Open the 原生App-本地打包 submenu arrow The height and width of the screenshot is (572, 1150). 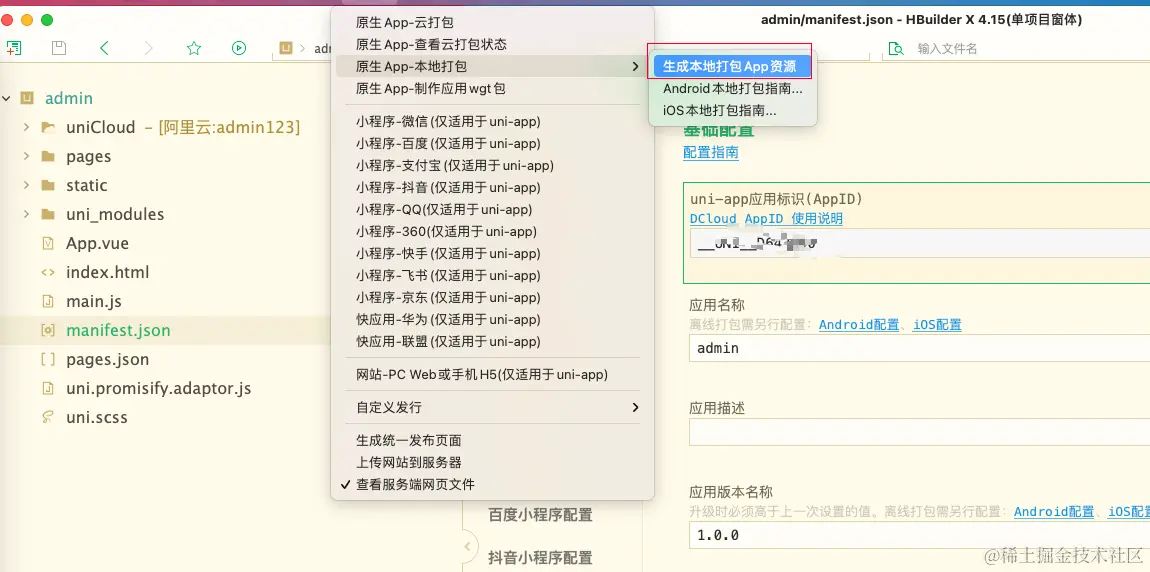pos(634,67)
